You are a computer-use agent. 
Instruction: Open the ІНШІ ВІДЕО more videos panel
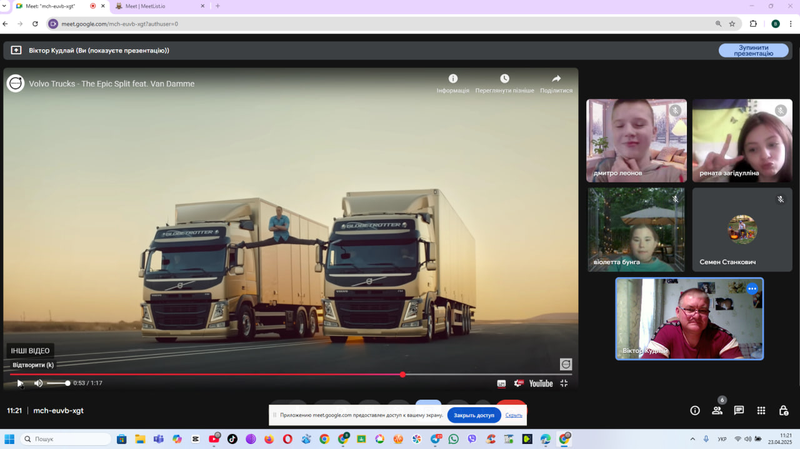point(30,351)
